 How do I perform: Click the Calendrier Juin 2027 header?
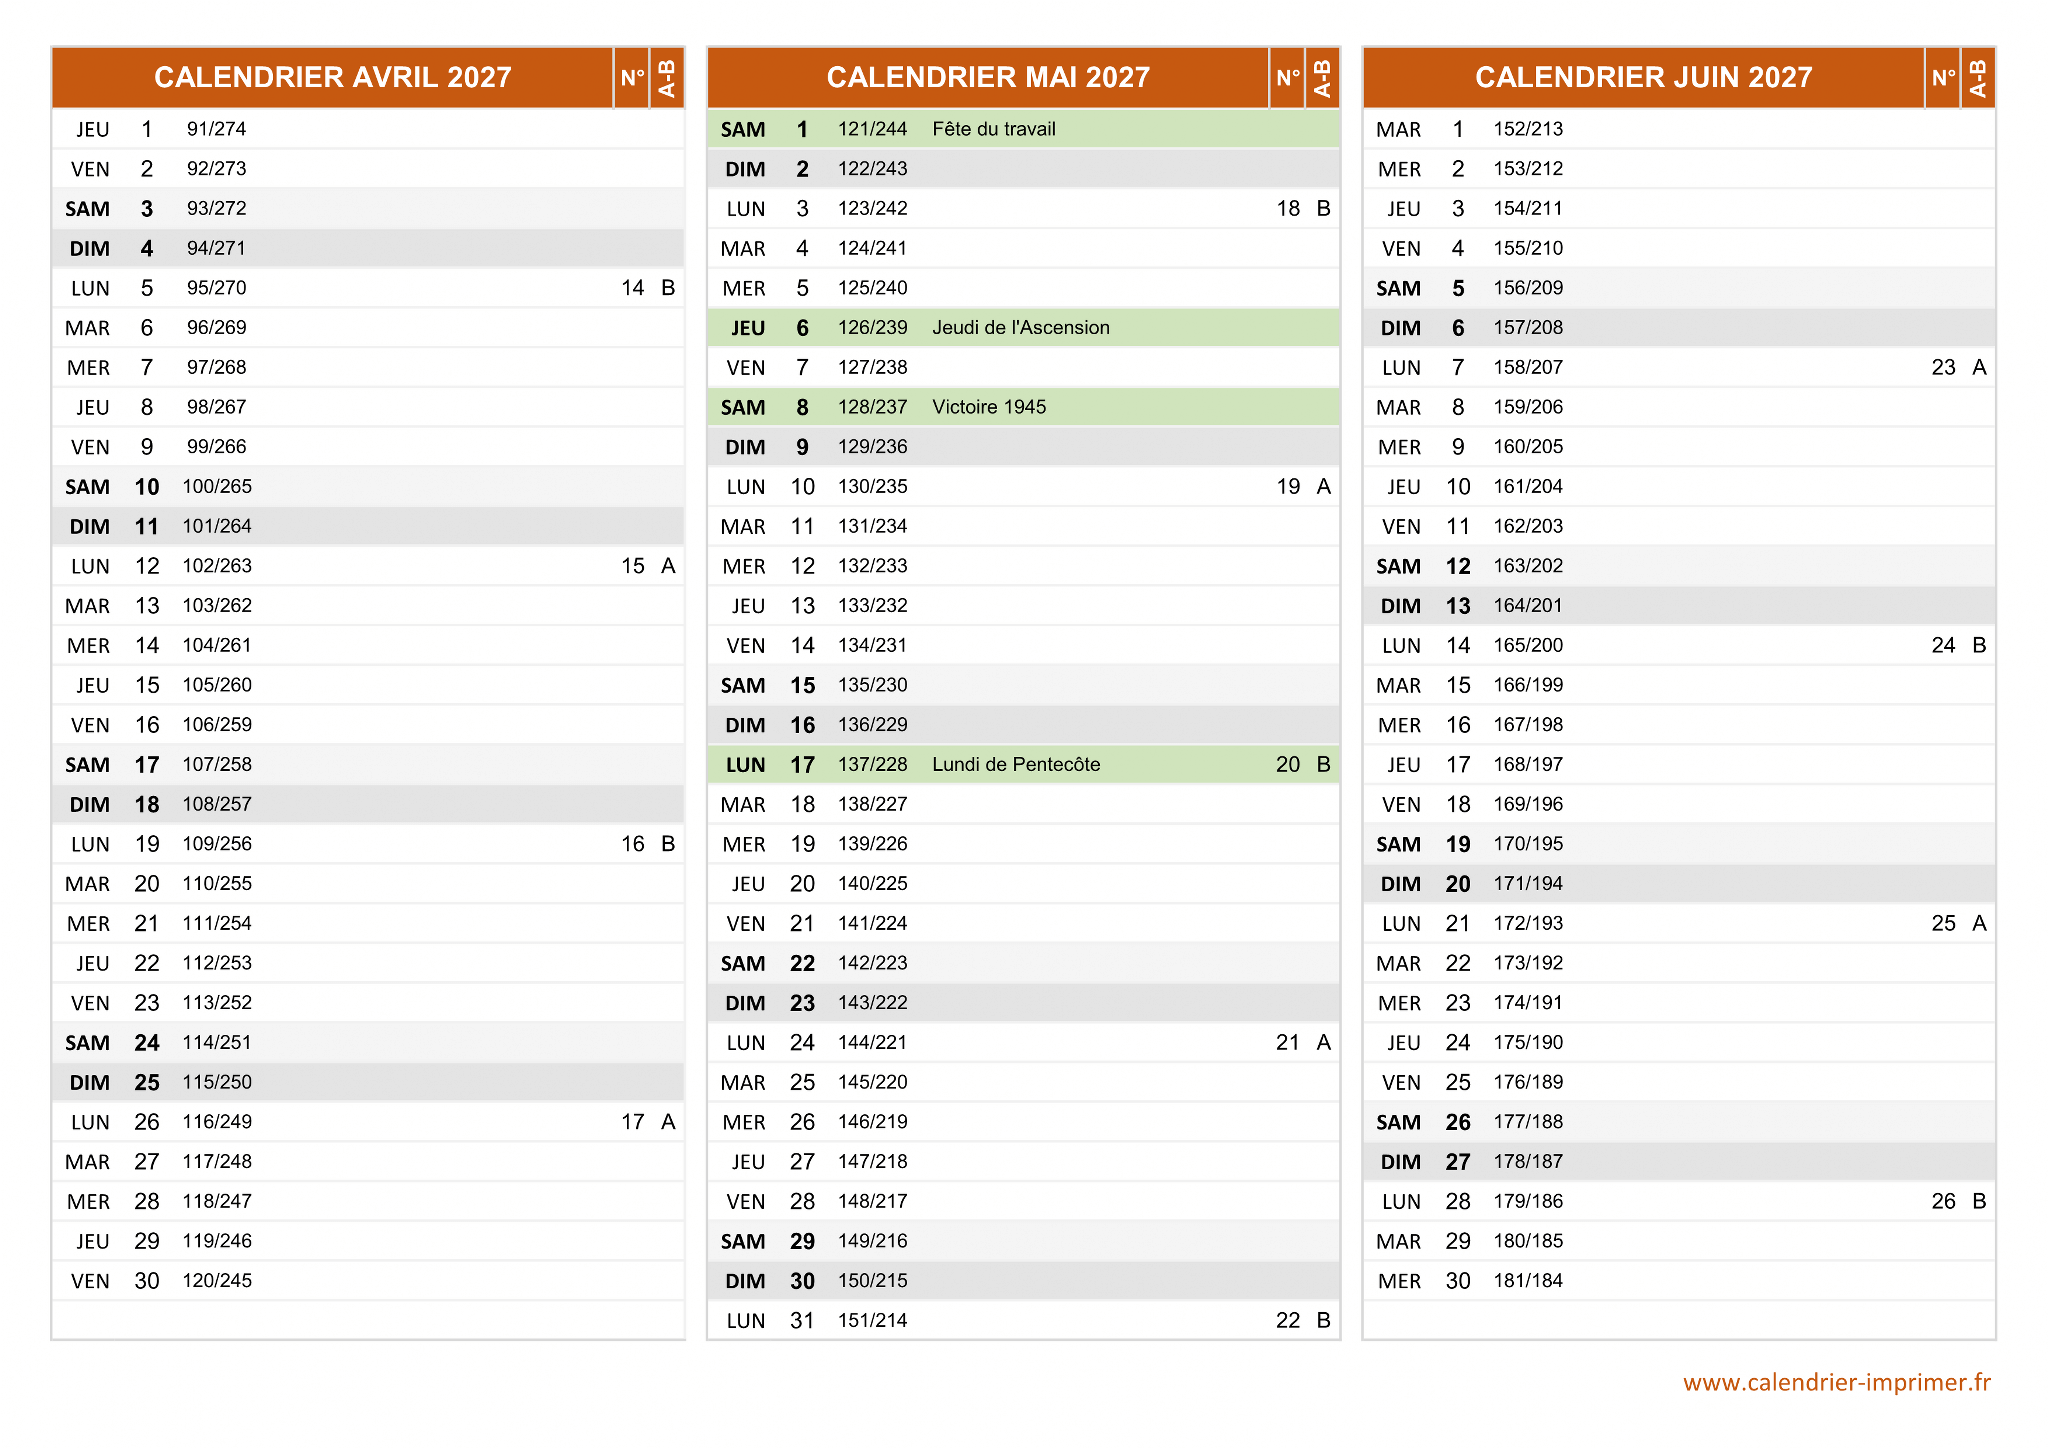[1643, 77]
